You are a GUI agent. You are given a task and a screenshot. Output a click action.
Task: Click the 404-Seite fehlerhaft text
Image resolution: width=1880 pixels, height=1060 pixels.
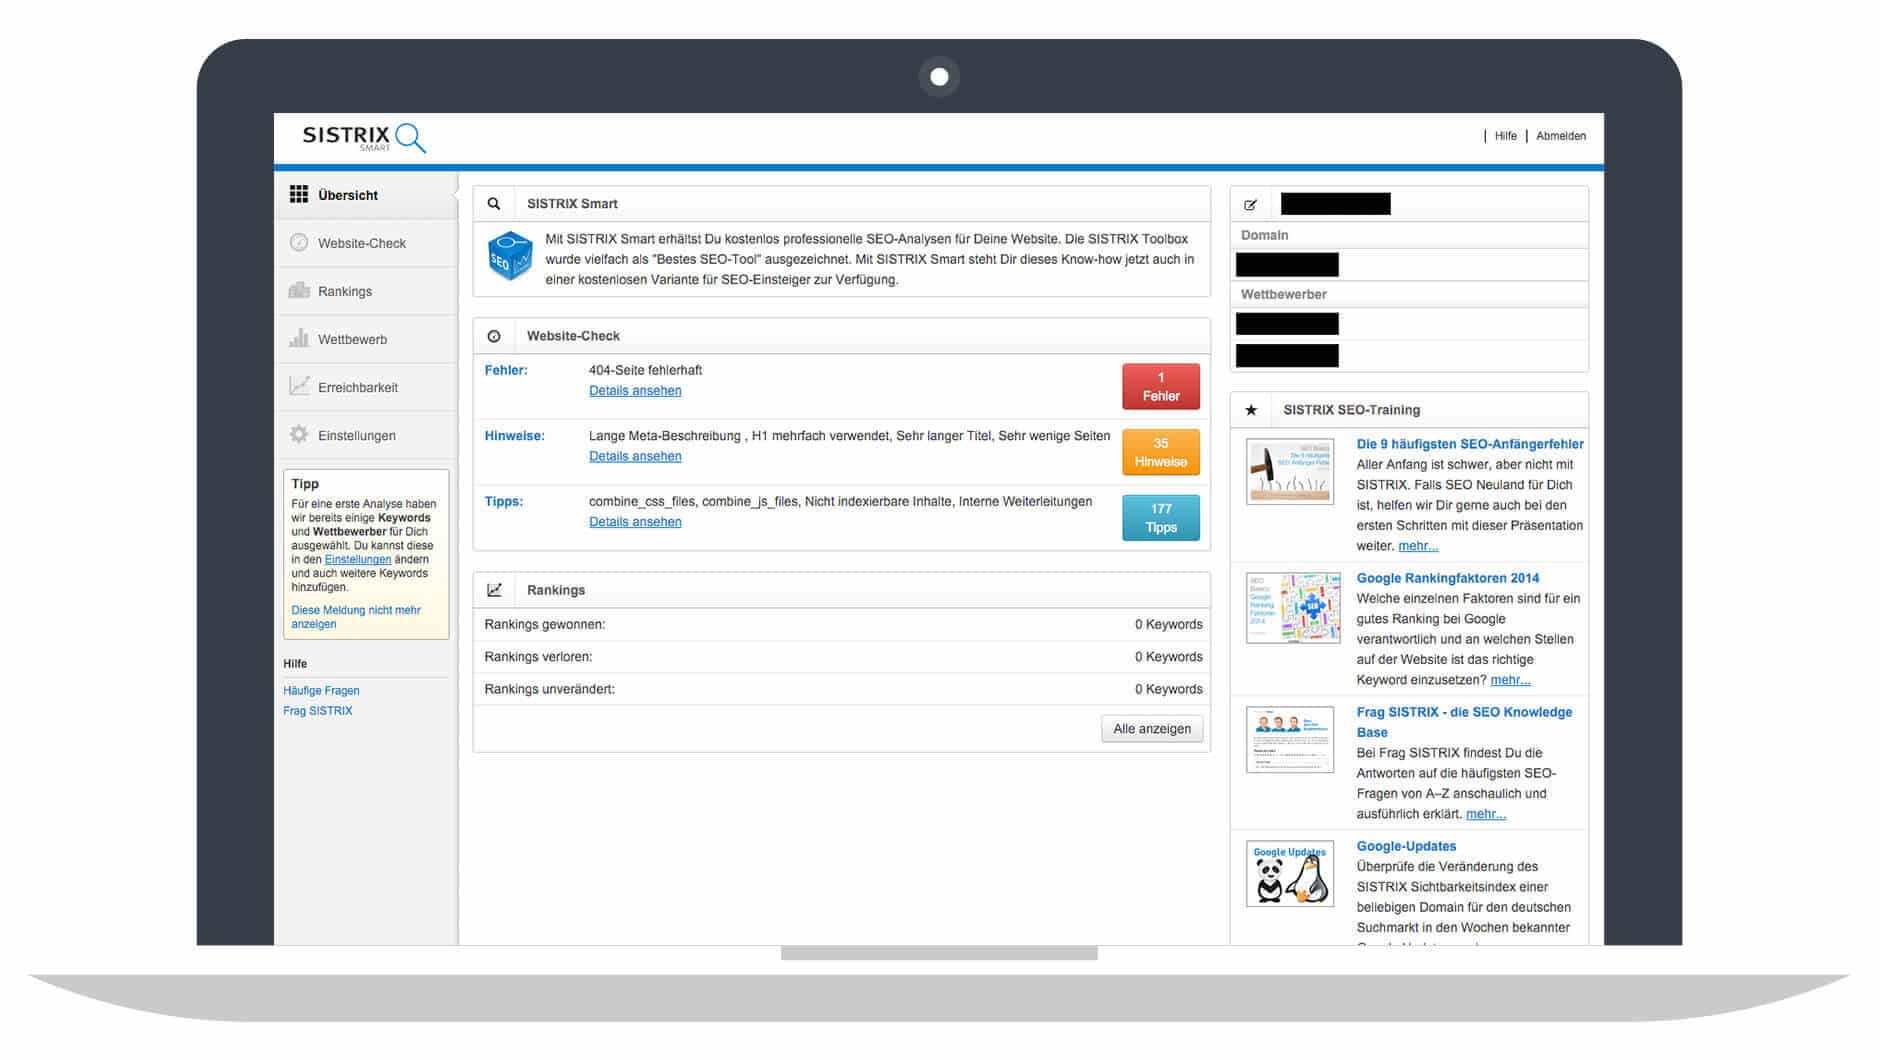point(645,370)
